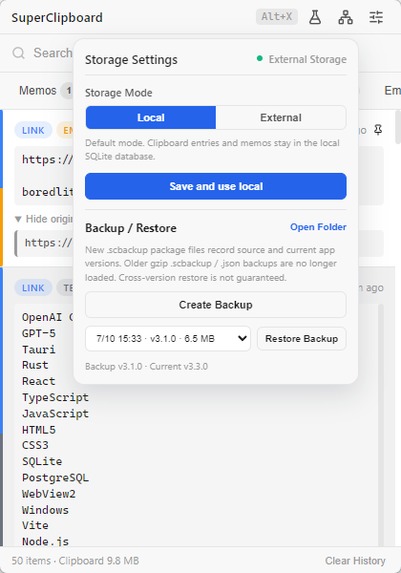Screen dimensions: 401x573
Task: Click the 'Node.js' line in entry
Action: coord(45,541)
